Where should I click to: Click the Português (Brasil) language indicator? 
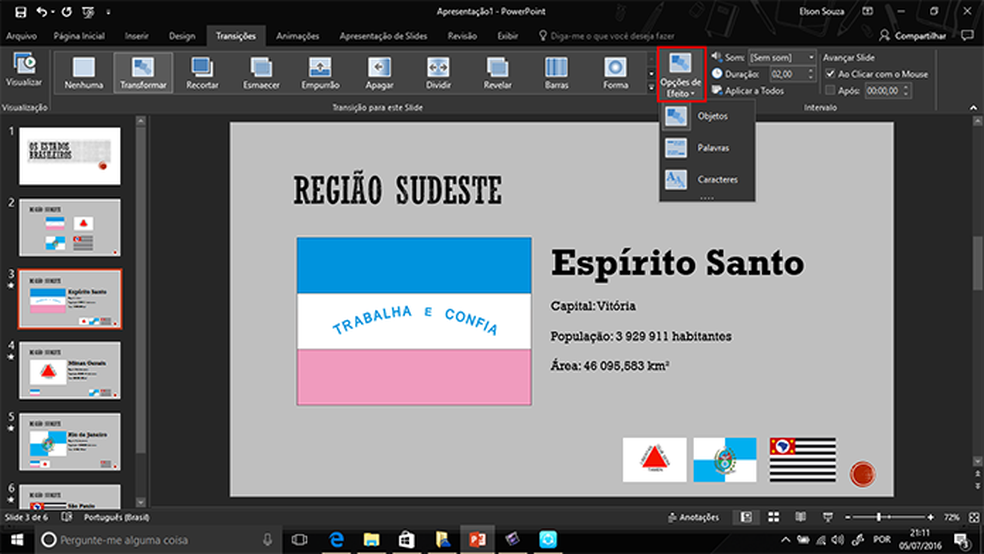[x=117, y=517]
